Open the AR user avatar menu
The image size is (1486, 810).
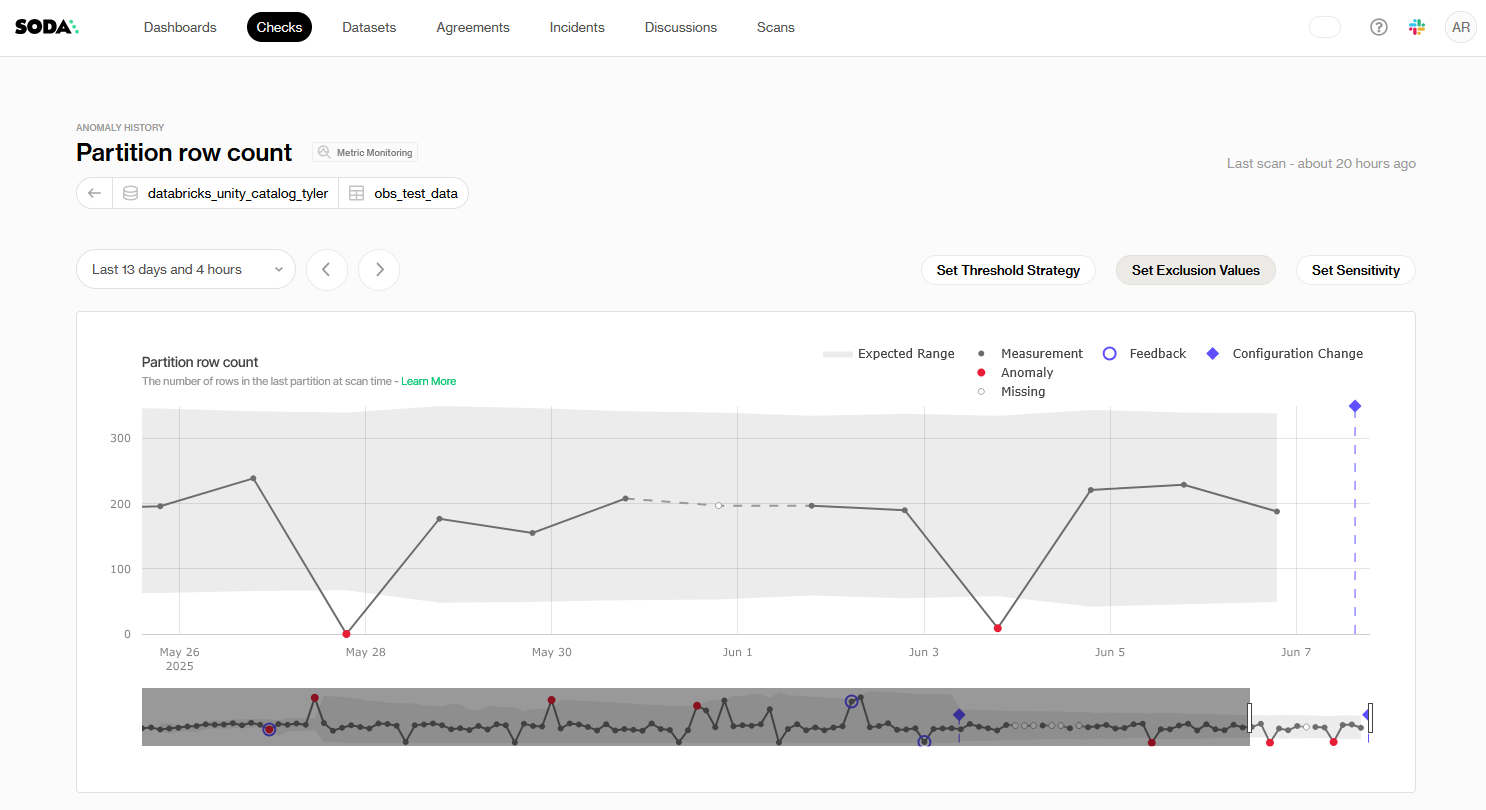click(x=1461, y=27)
